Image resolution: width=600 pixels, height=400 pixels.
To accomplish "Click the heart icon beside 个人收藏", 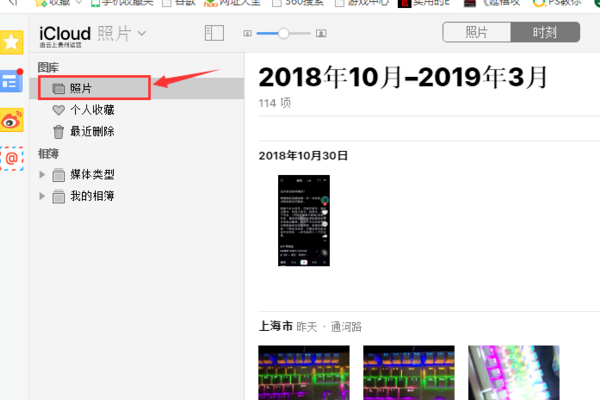I will tap(59, 110).
